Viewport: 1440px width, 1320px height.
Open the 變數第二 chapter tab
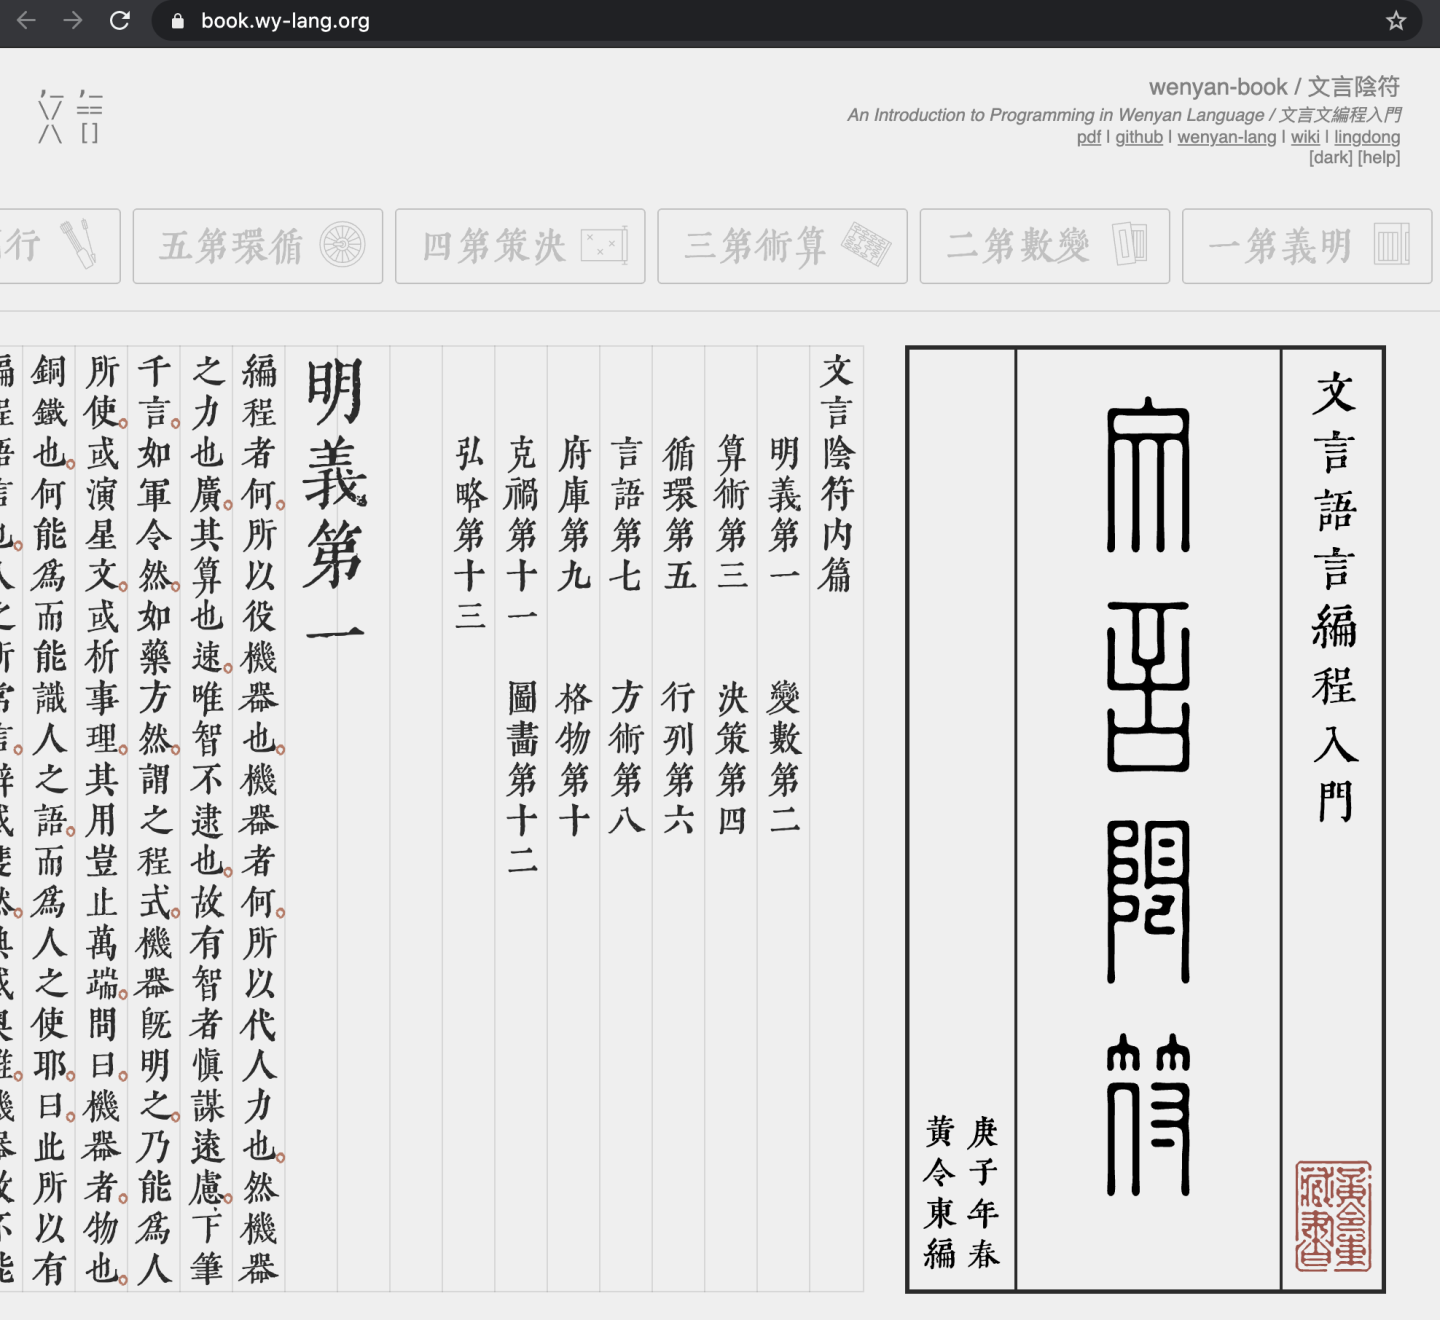(x=1045, y=246)
